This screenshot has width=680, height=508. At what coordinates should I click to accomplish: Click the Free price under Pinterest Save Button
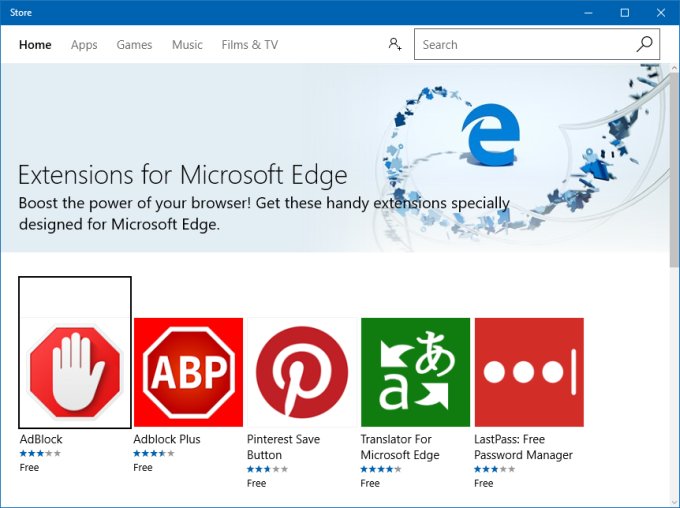(256, 483)
